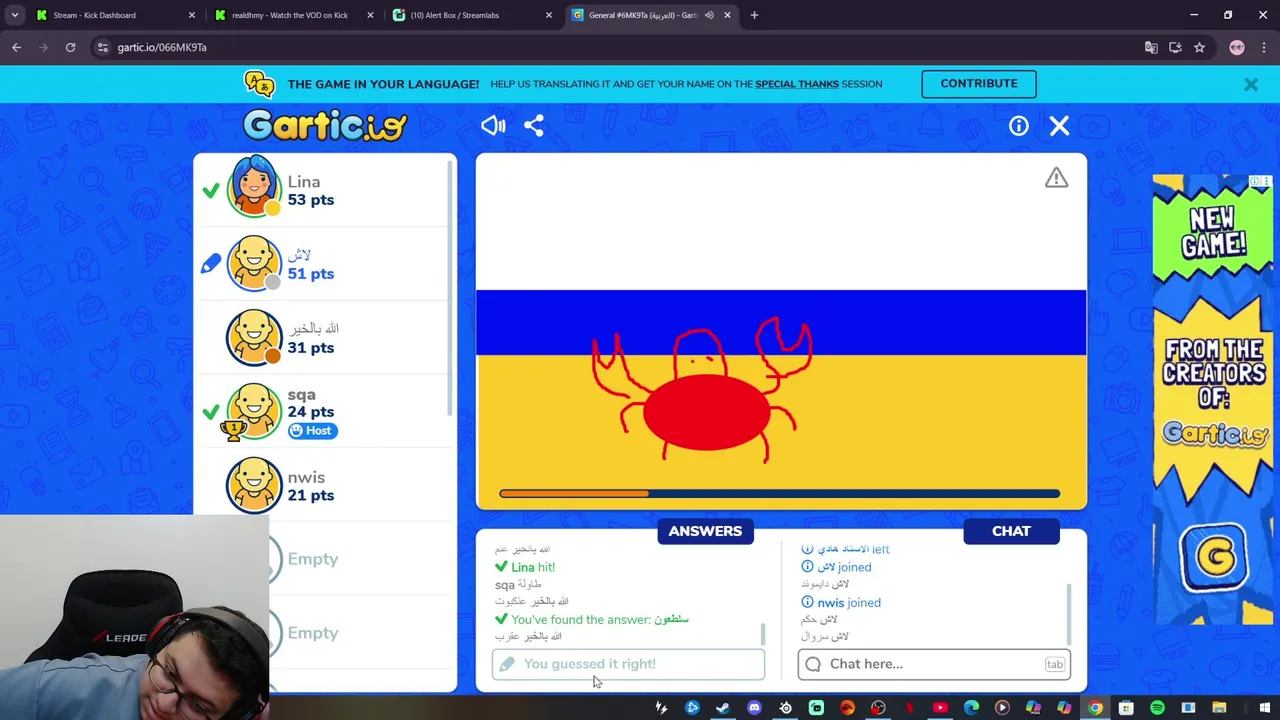The image size is (1280, 720).
Task: Open the room info icon
Action: pos(1018,125)
